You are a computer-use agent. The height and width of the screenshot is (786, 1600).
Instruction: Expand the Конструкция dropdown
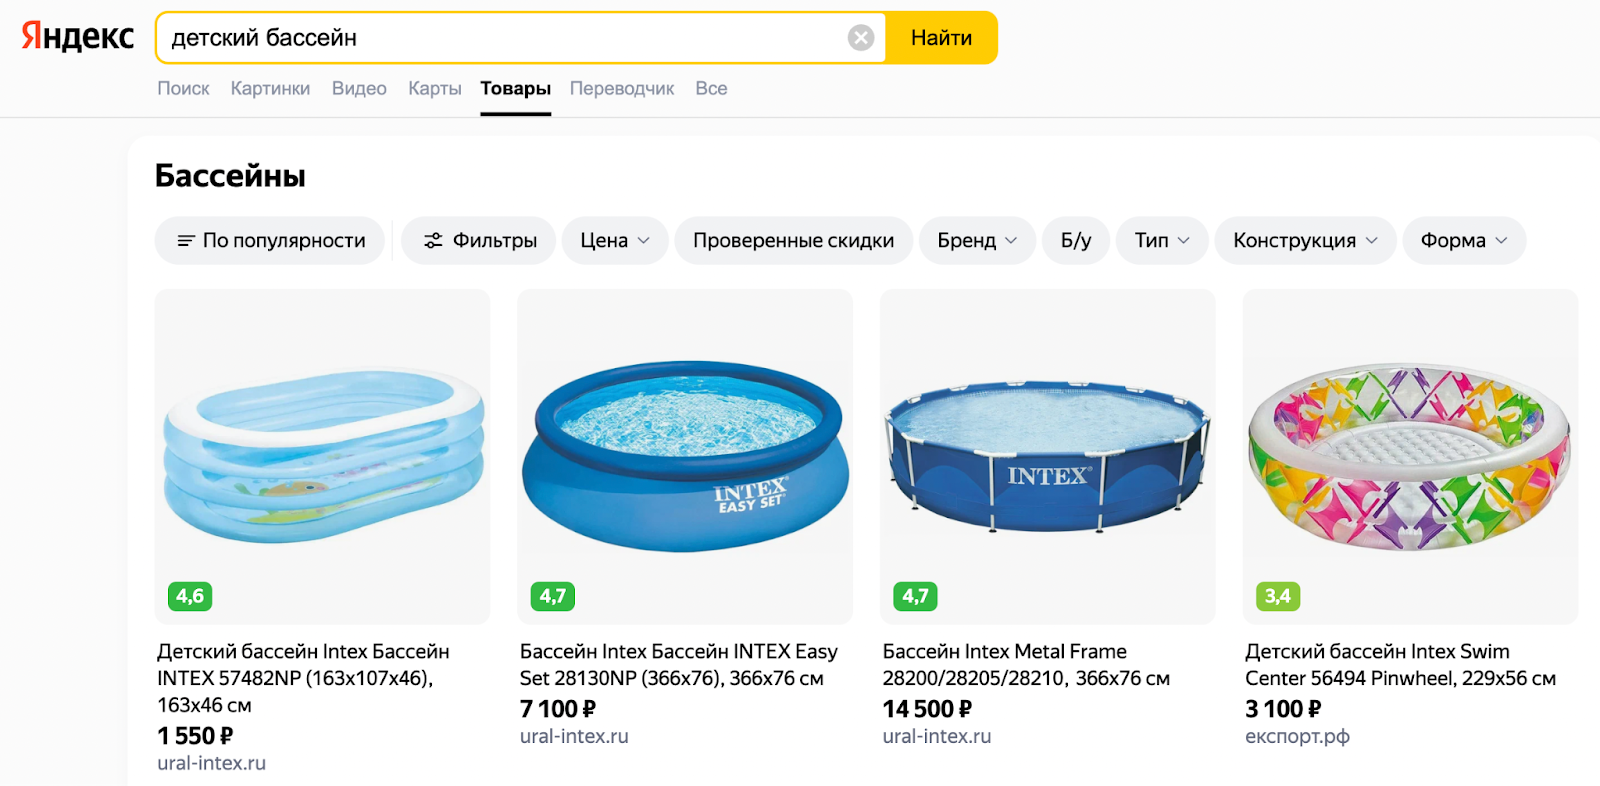(1304, 241)
